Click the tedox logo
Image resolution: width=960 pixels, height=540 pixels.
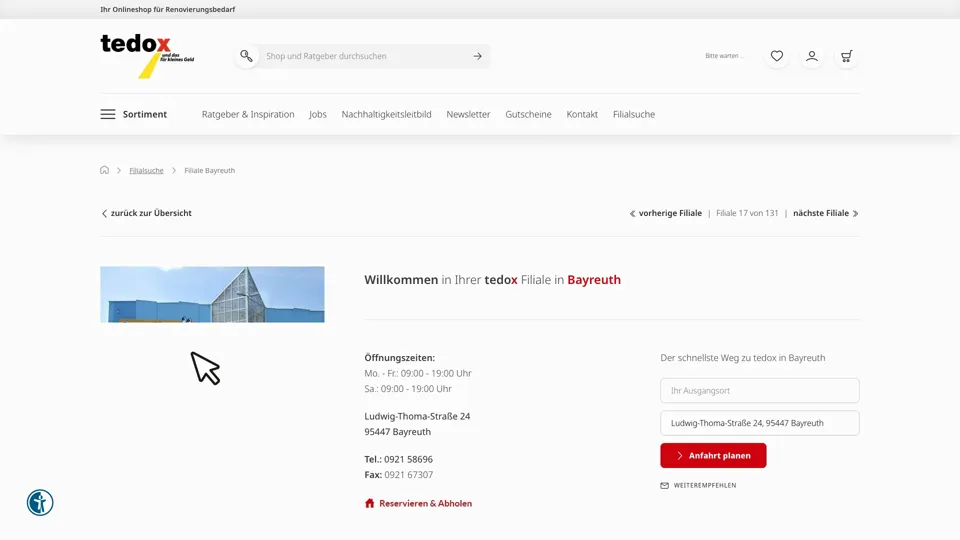click(147, 56)
